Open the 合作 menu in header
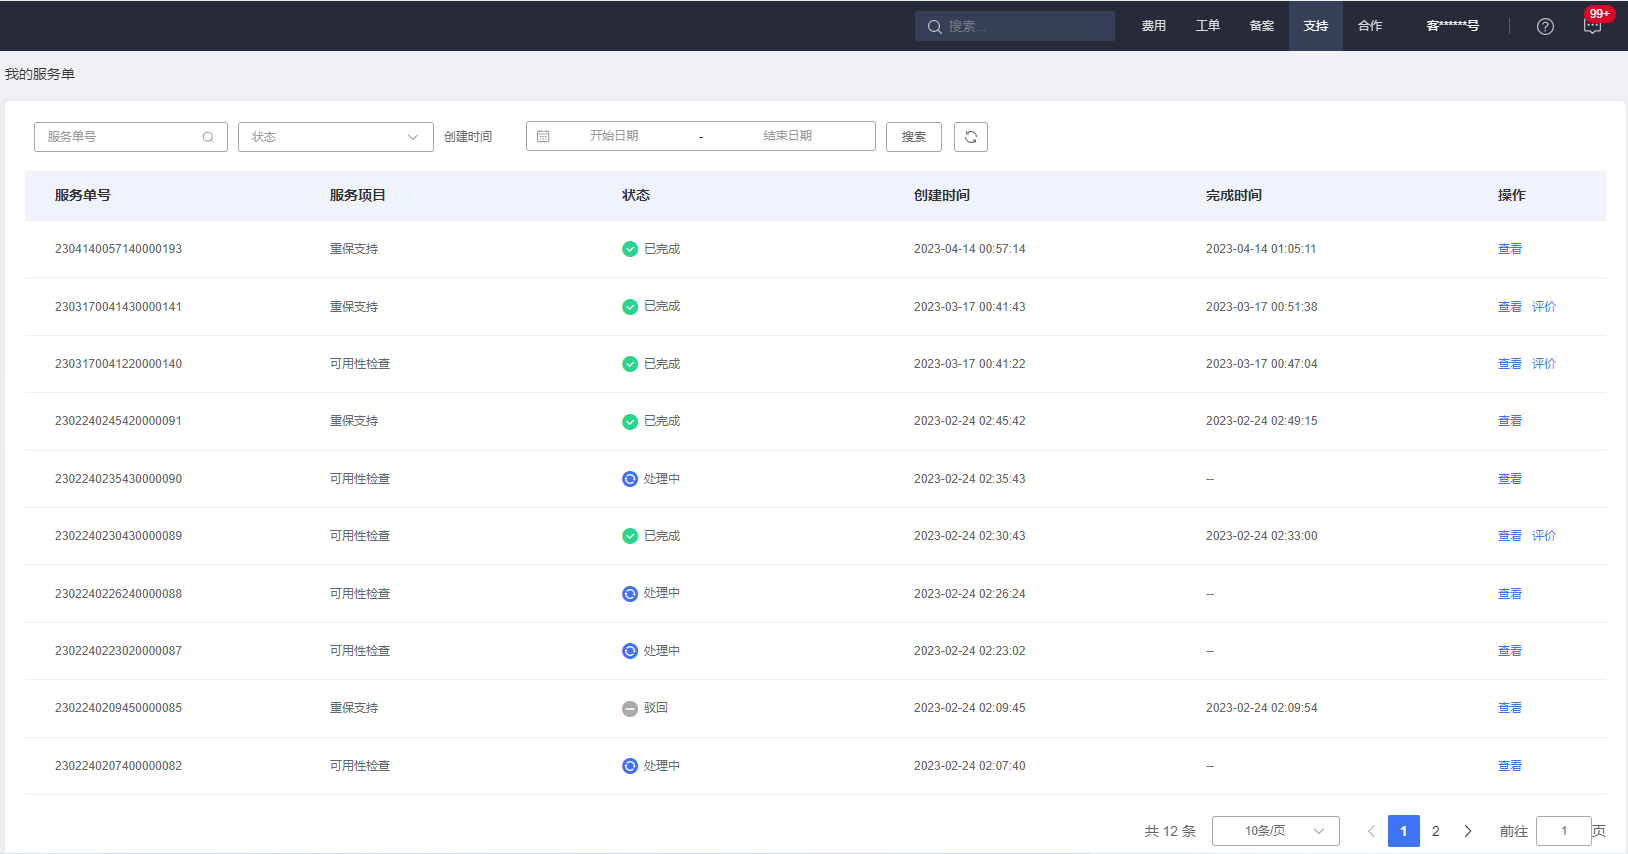Image resolution: width=1628 pixels, height=854 pixels. (1369, 26)
